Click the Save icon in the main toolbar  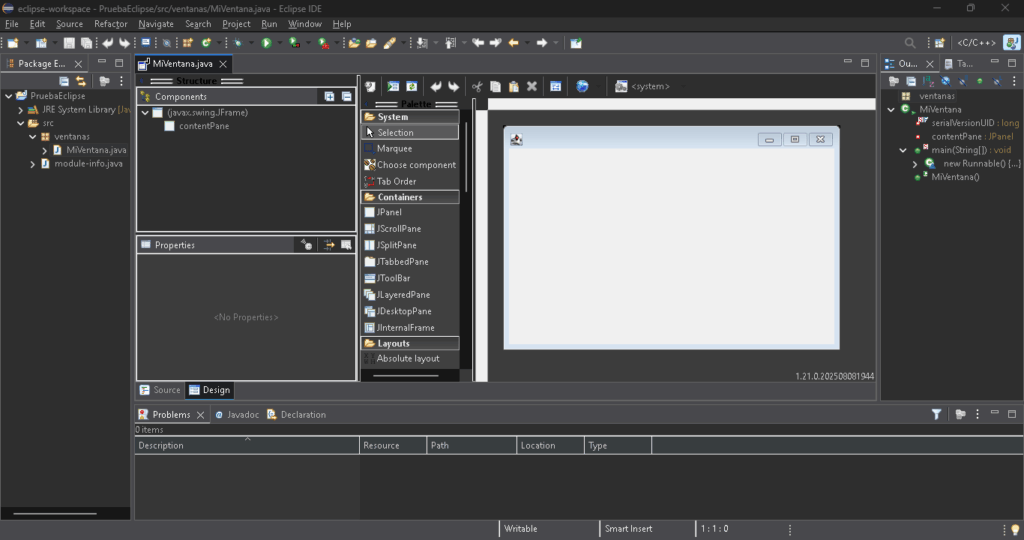click(x=69, y=43)
